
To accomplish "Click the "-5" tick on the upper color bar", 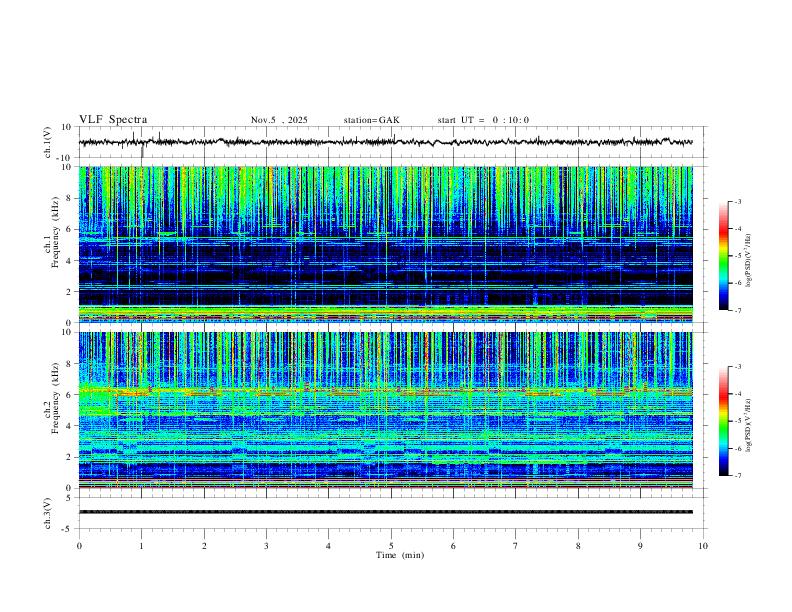I will 737,256.
